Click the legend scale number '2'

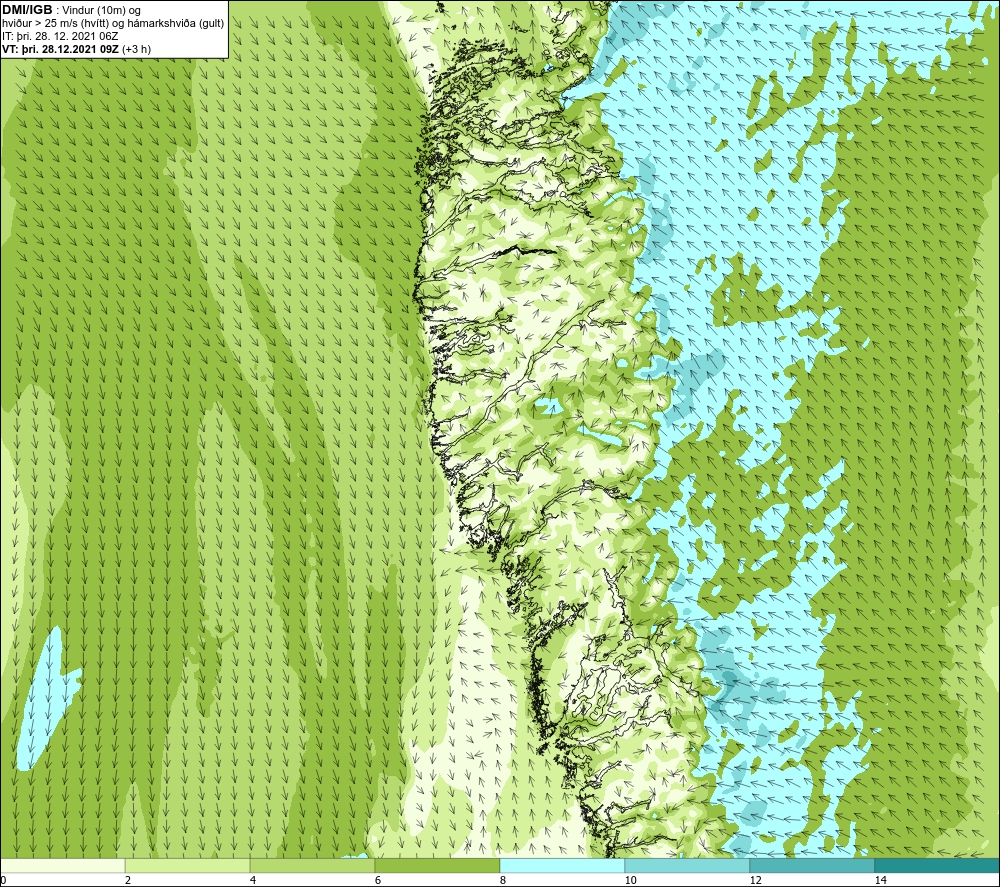[x=128, y=880]
